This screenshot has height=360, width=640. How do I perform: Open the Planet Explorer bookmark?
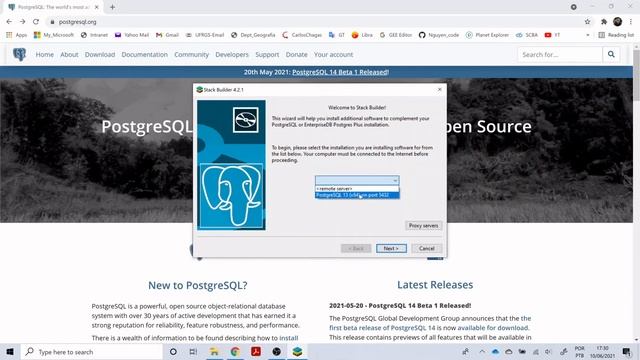click(x=487, y=35)
